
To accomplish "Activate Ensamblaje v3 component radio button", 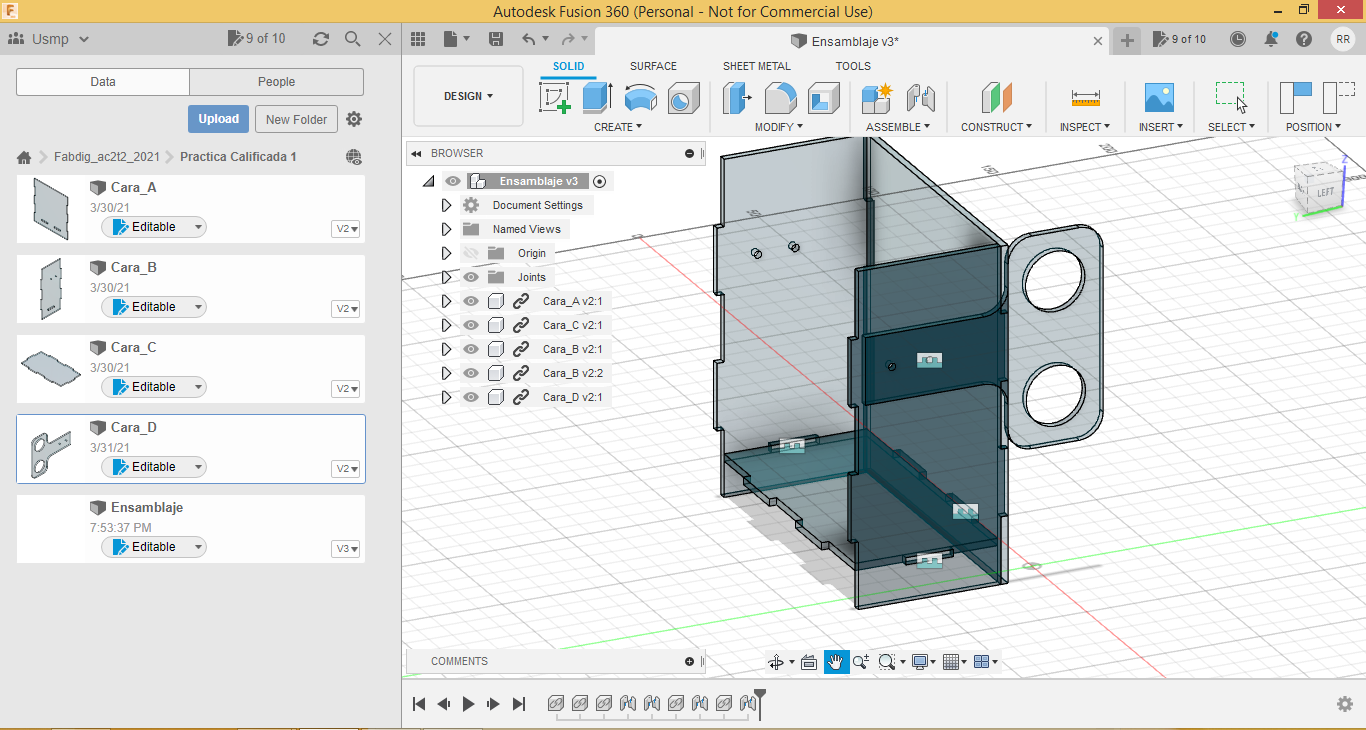I will point(599,181).
